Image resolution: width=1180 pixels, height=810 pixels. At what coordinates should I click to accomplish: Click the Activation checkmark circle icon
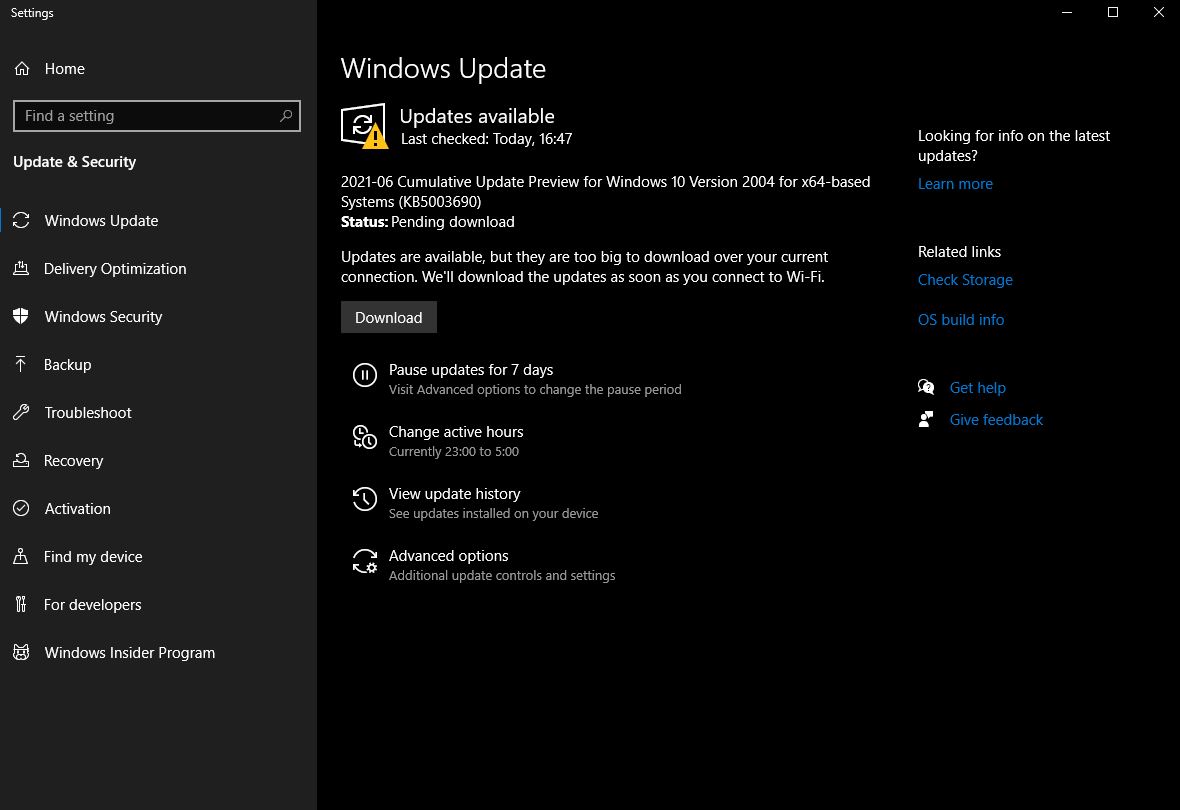(x=21, y=508)
